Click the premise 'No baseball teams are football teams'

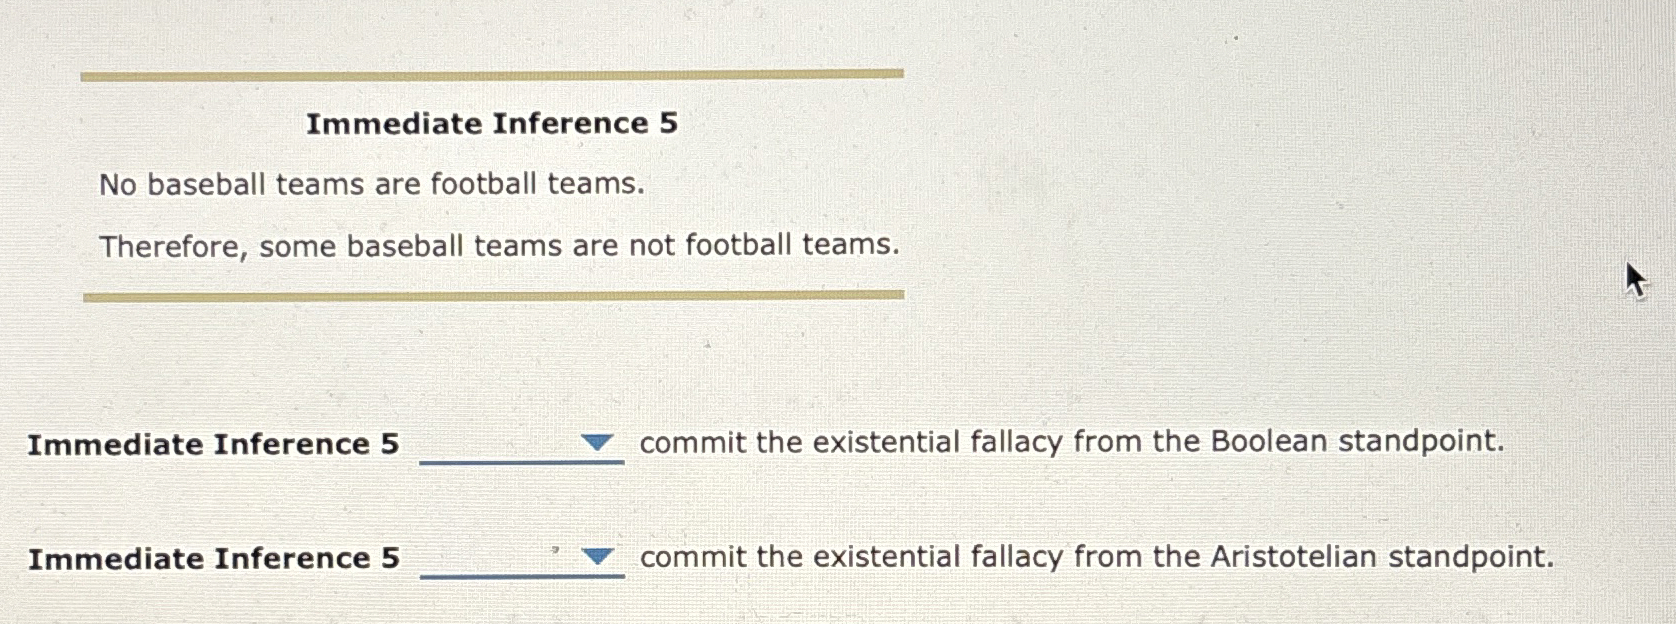tap(371, 183)
